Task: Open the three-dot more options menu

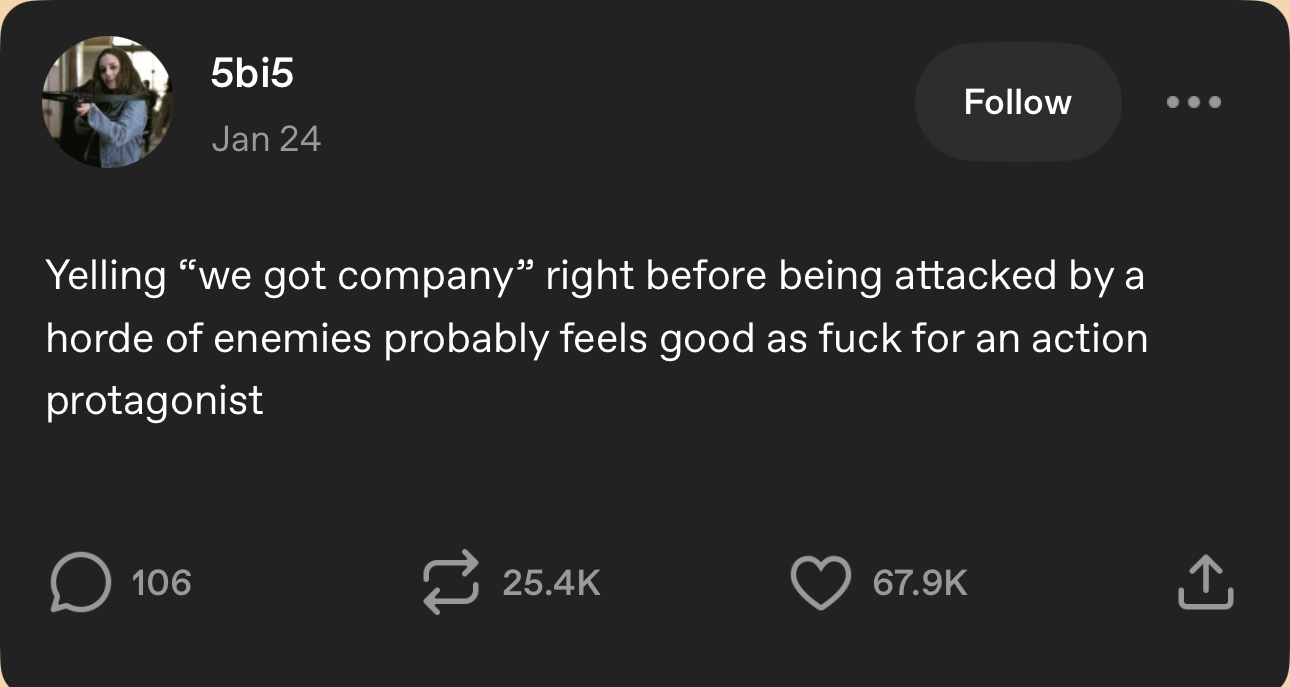Action: 1194,102
